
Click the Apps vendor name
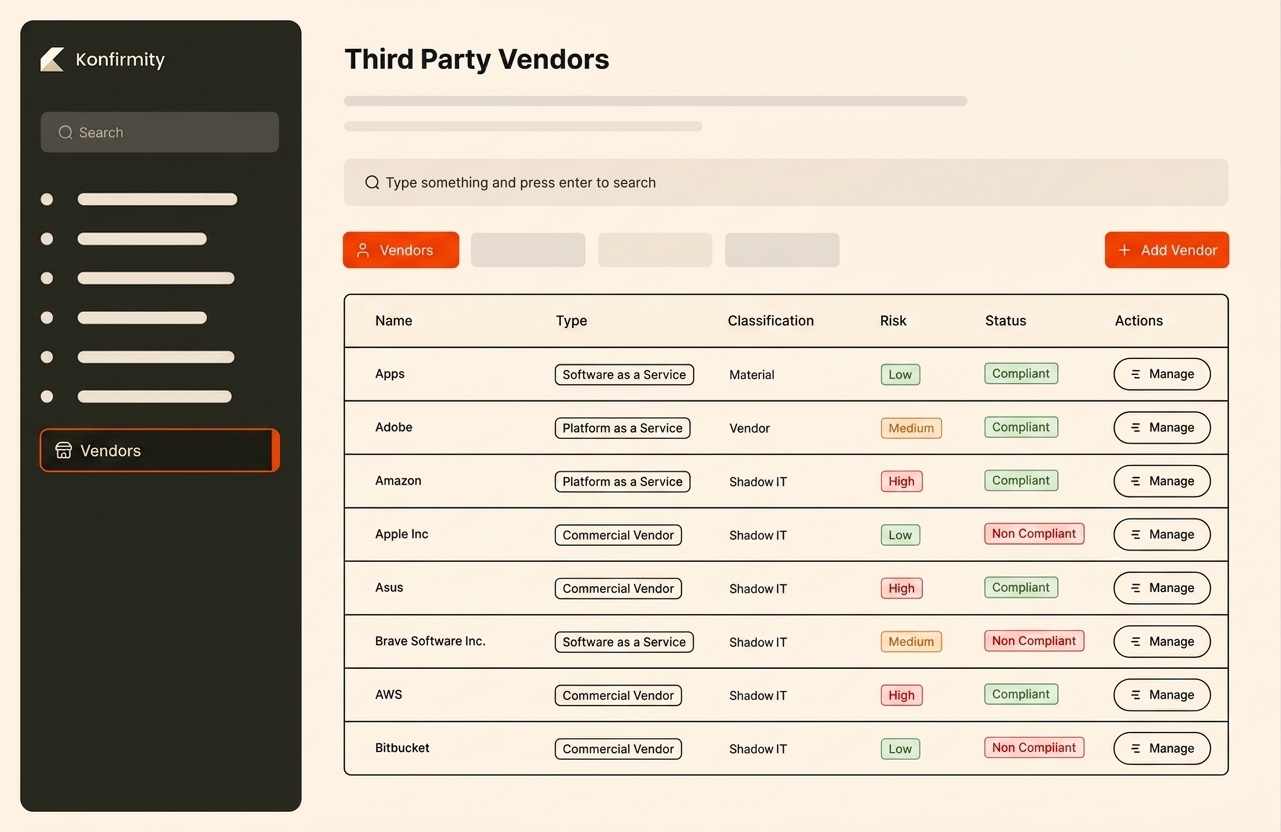tap(390, 374)
